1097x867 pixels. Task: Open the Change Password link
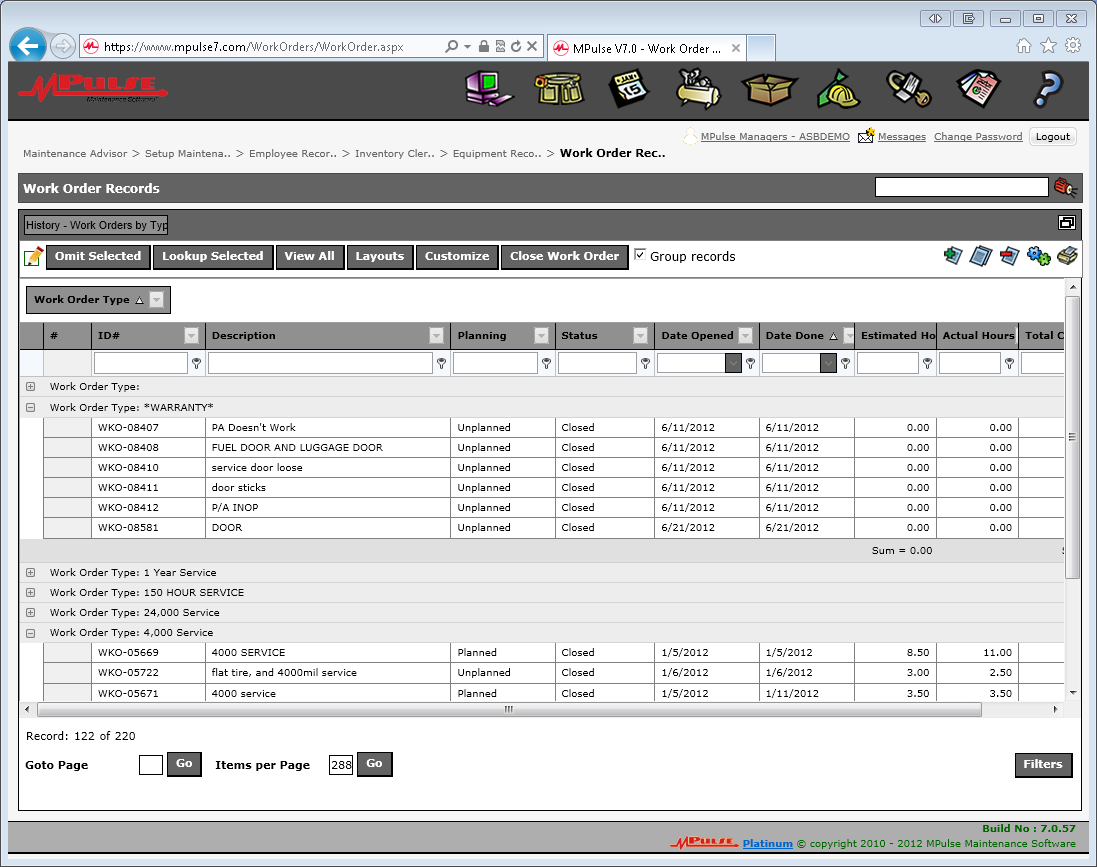point(977,136)
